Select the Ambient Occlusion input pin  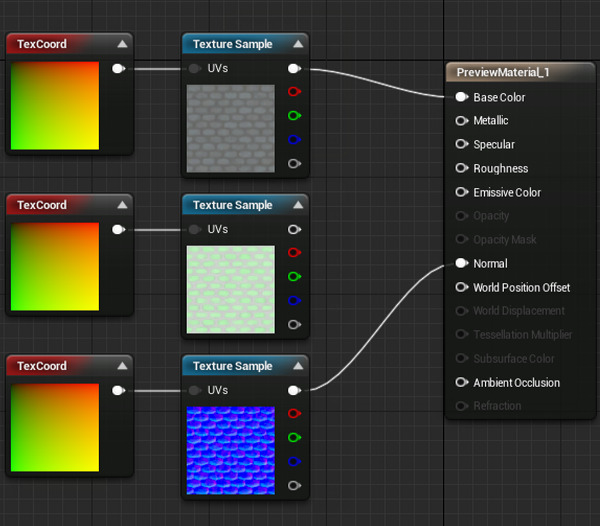(461, 382)
